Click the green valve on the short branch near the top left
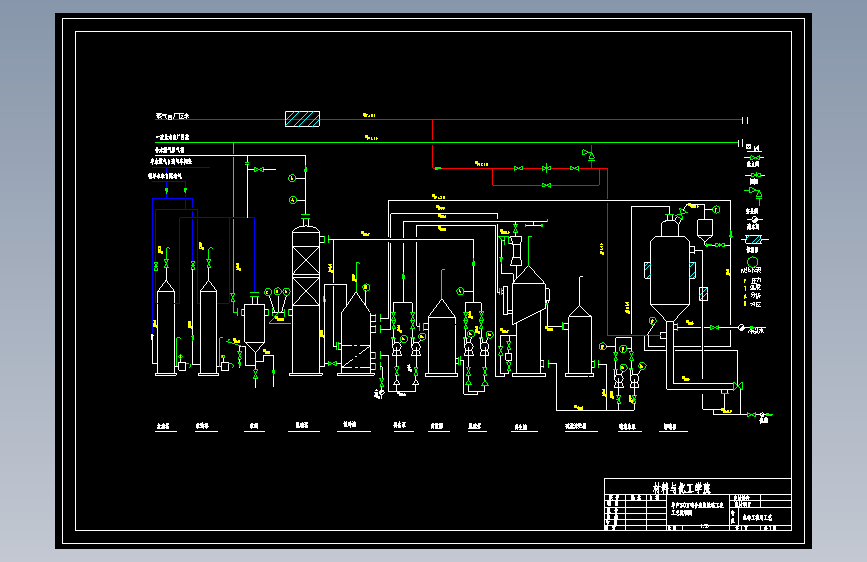The image size is (867, 562). tap(259, 169)
